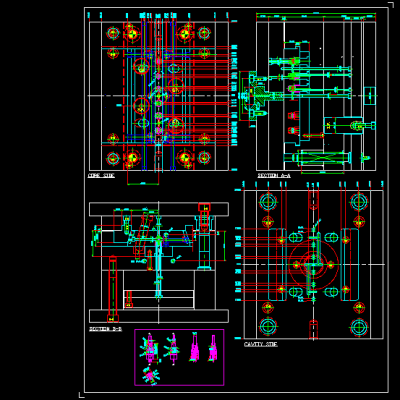The height and width of the screenshot is (400, 400).
Task: Click the CORE SIDE view label
Action: click(101, 176)
